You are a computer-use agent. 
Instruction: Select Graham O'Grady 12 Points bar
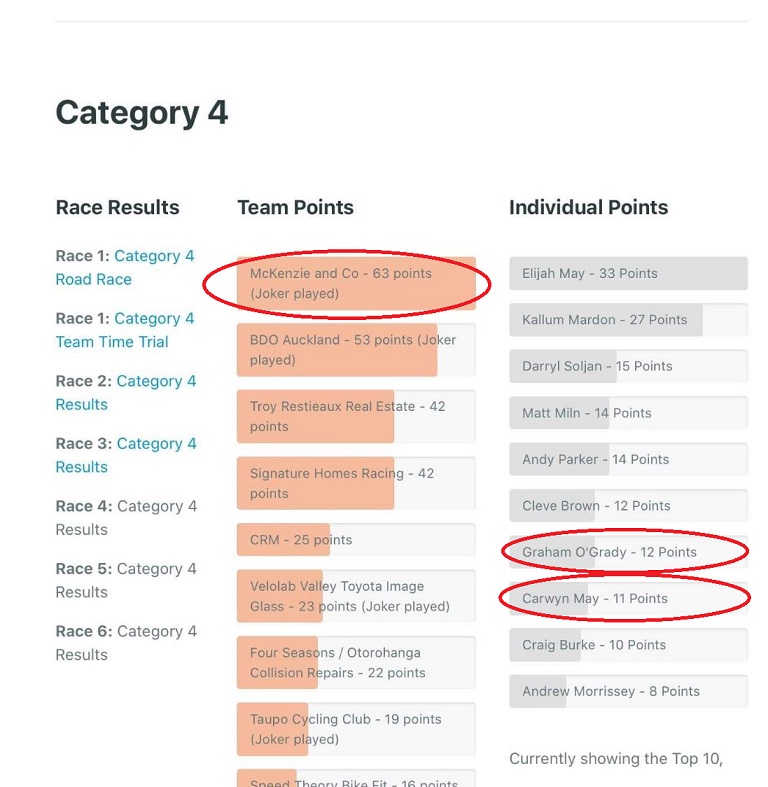[627, 552]
